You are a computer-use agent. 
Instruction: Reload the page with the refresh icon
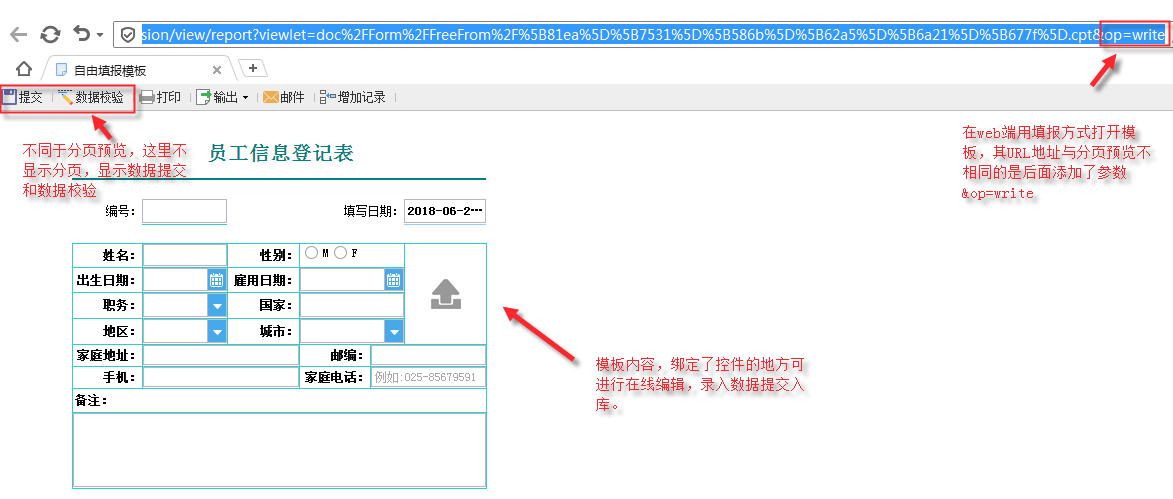[50, 34]
